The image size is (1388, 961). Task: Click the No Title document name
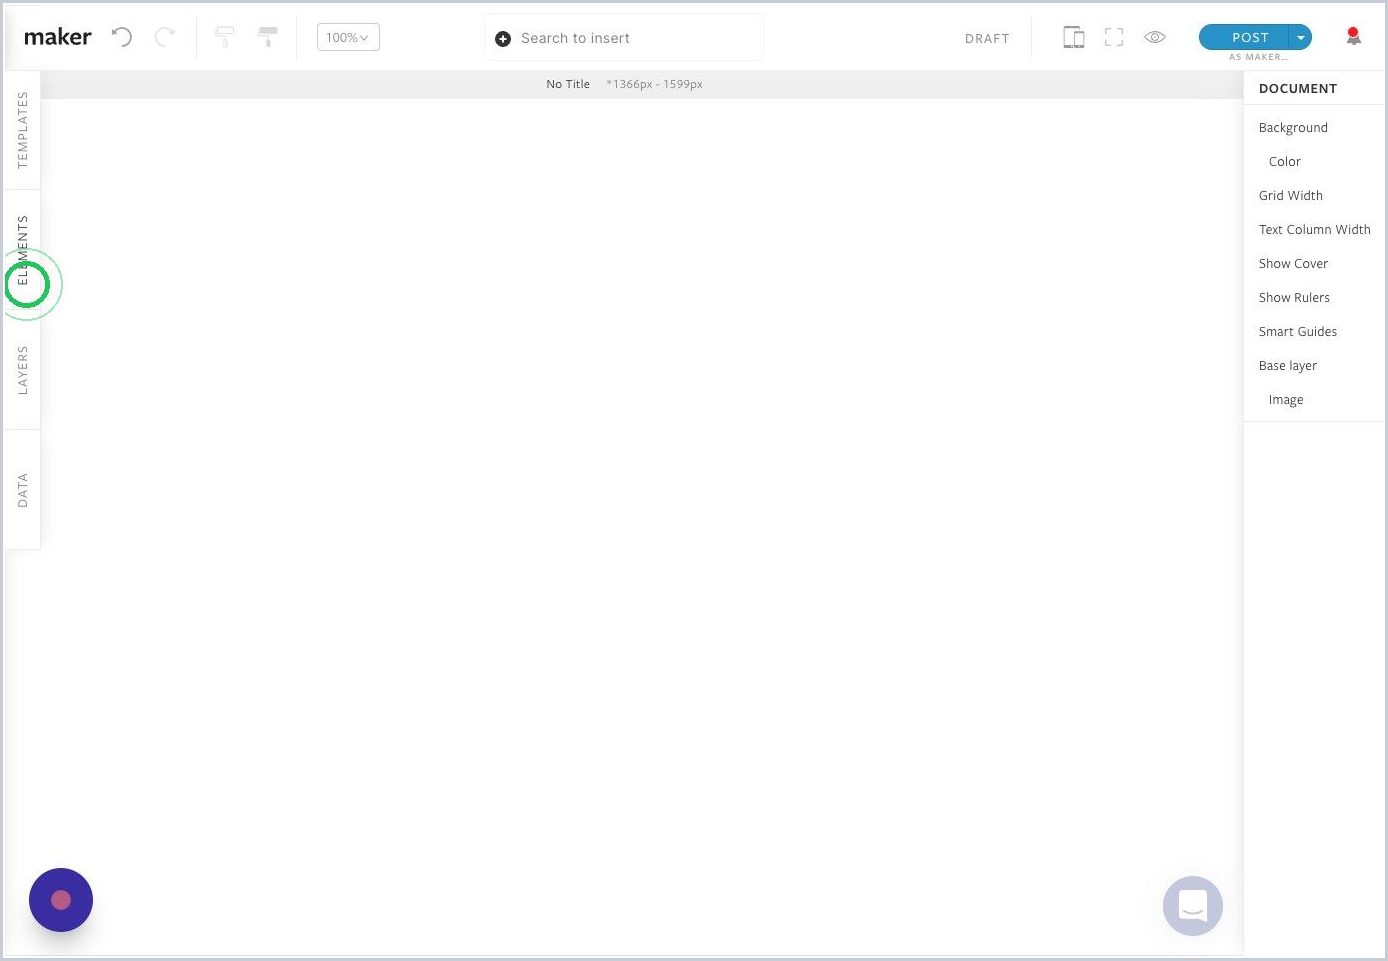click(x=568, y=84)
